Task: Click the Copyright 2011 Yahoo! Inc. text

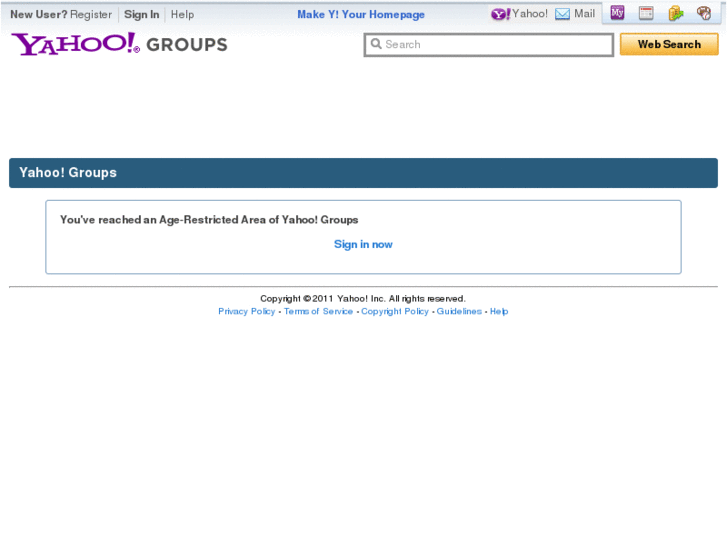Action: pyautogui.click(x=363, y=299)
